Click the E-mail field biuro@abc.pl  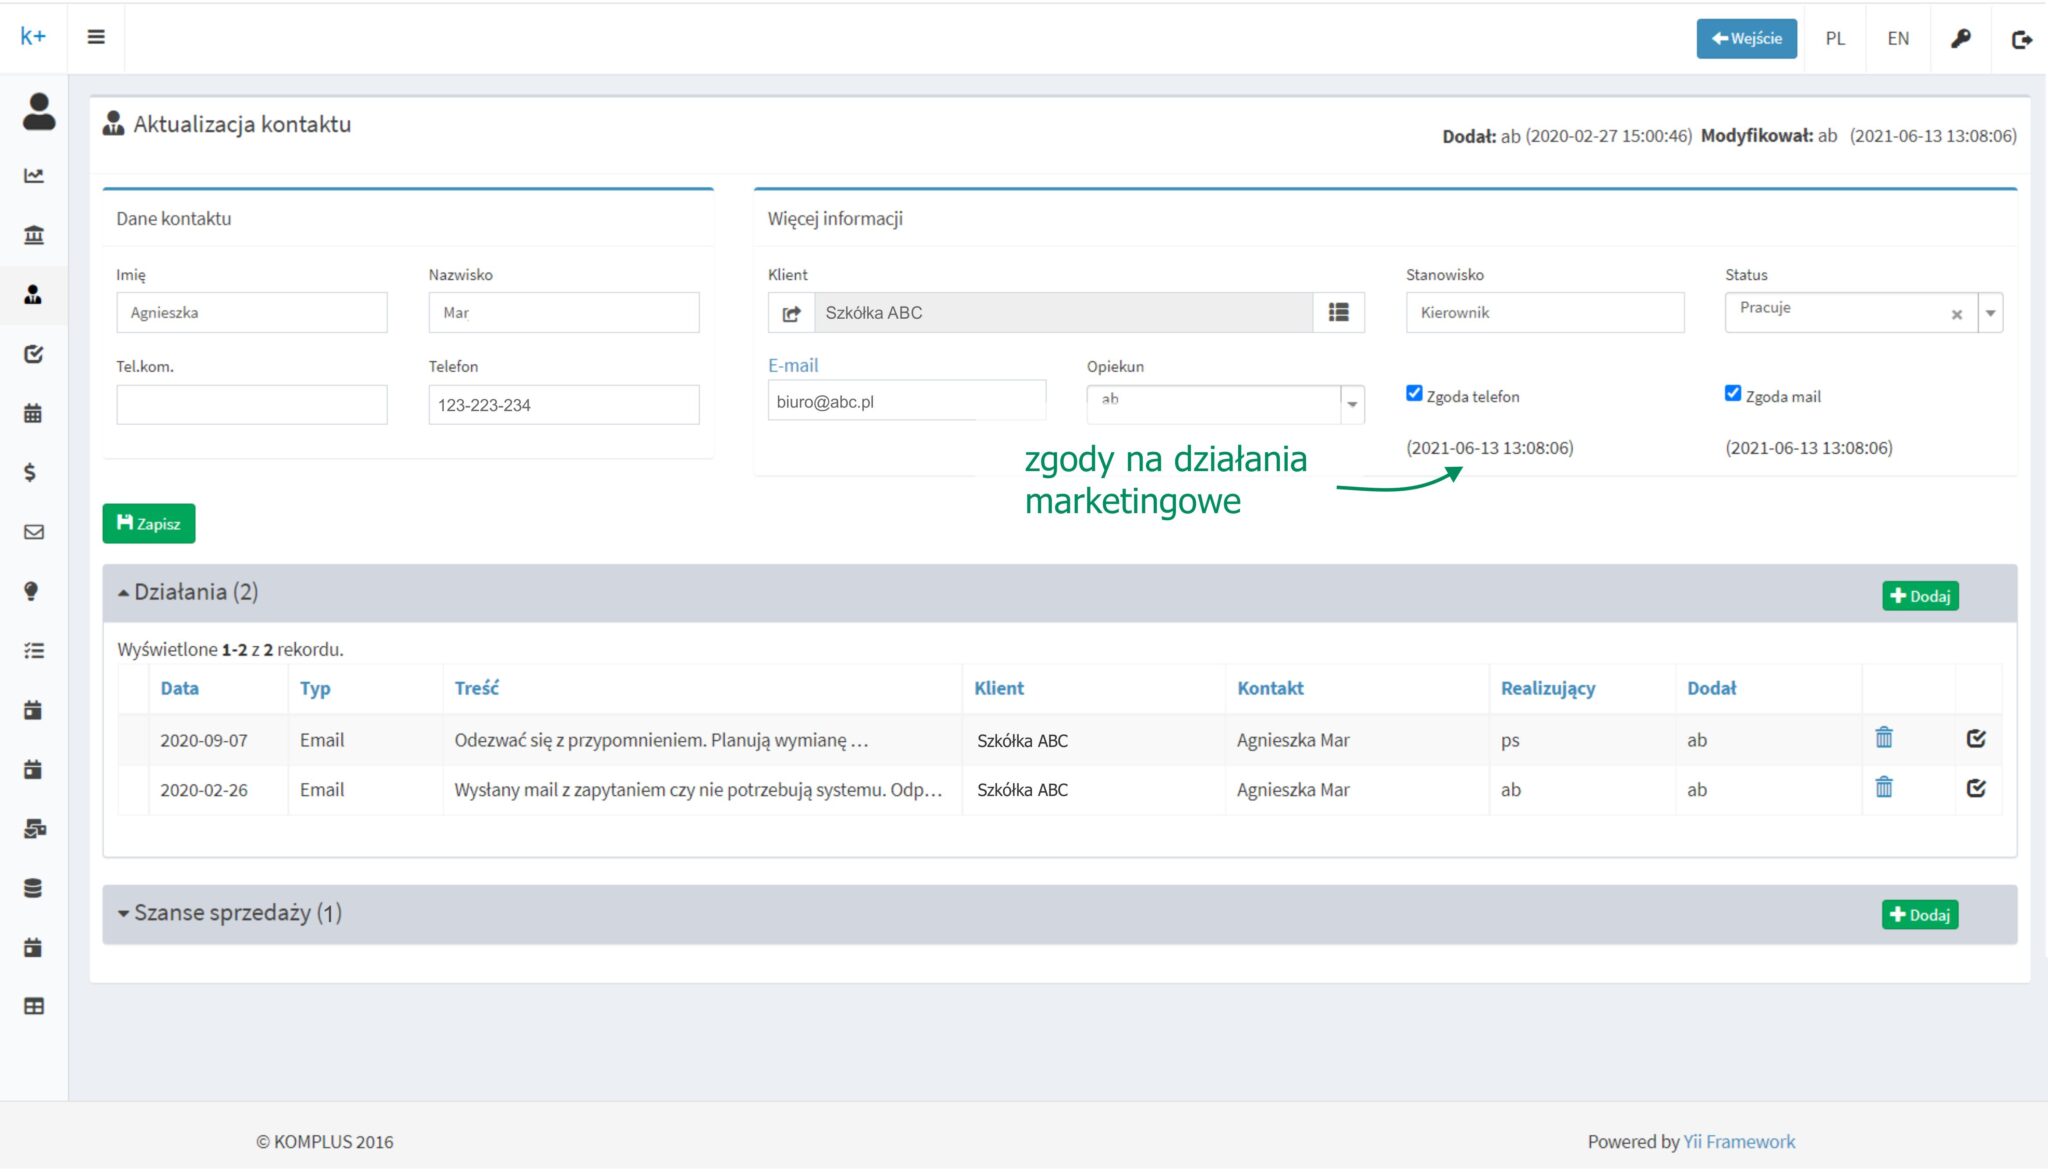click(907, 401)
